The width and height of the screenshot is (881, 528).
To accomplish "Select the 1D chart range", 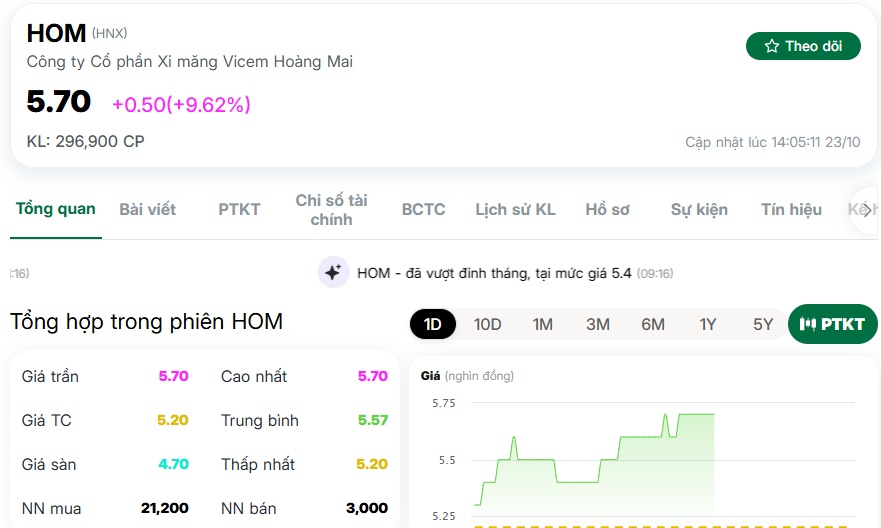I will 433,324.
